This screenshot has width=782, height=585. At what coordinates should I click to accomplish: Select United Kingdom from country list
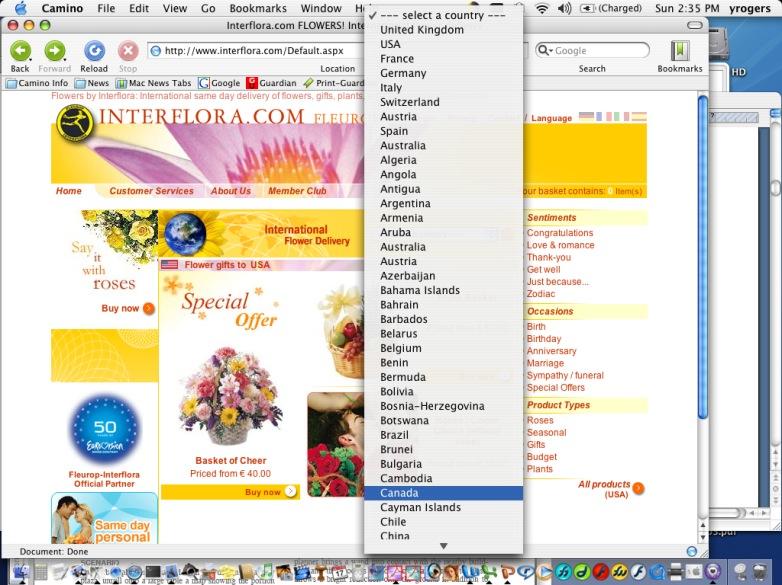coord(443,30)
